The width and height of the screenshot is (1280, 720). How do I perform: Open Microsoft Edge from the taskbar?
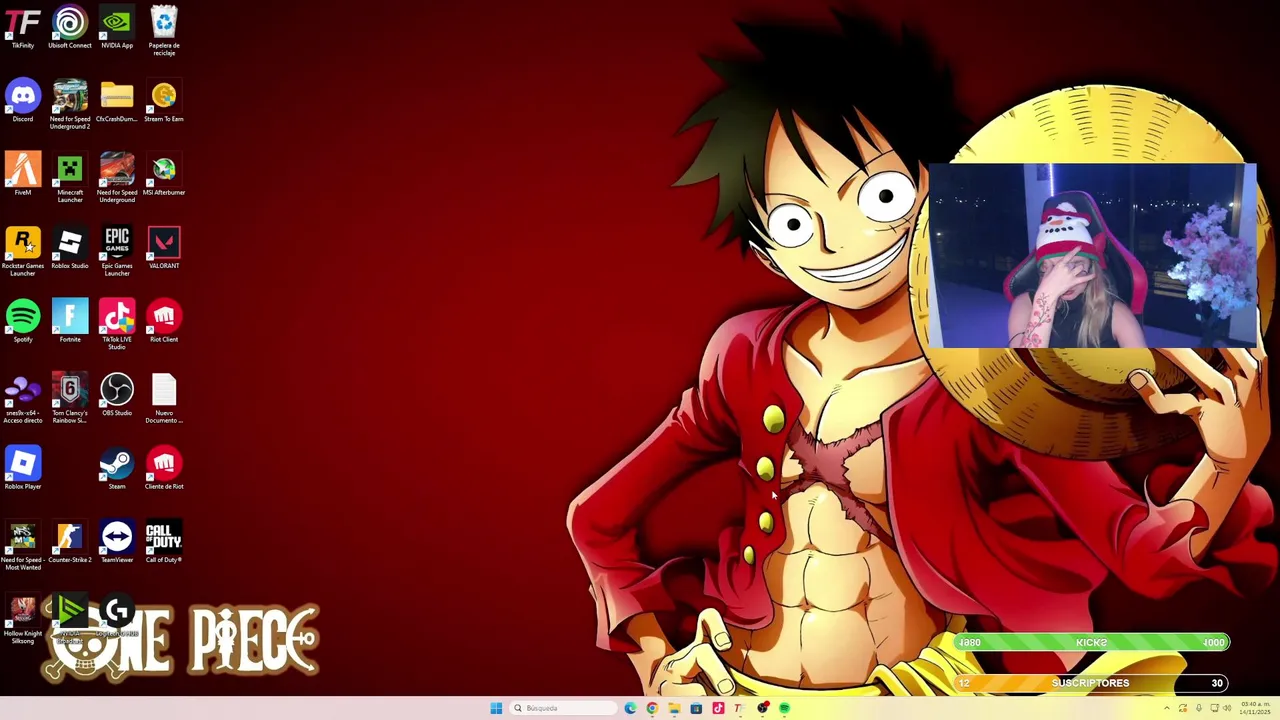630,708
